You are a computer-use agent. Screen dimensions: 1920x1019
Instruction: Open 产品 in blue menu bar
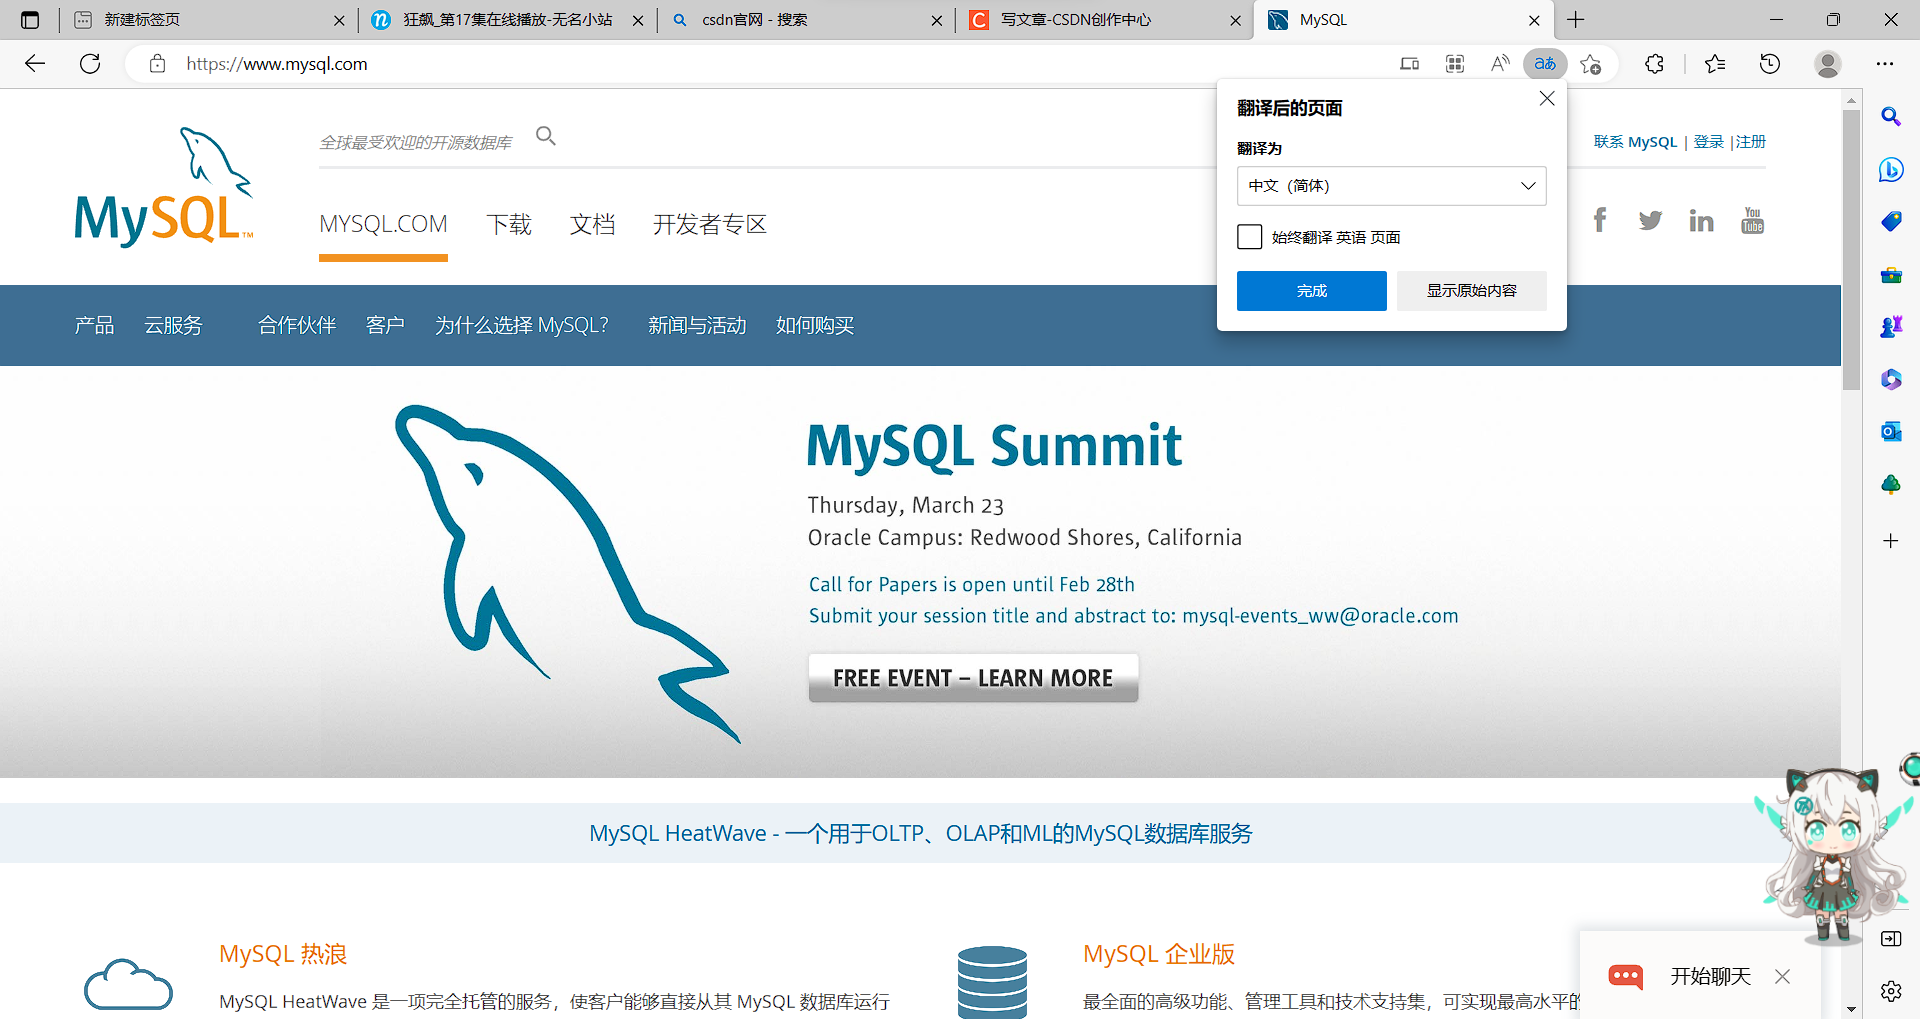tap(94, 325)
